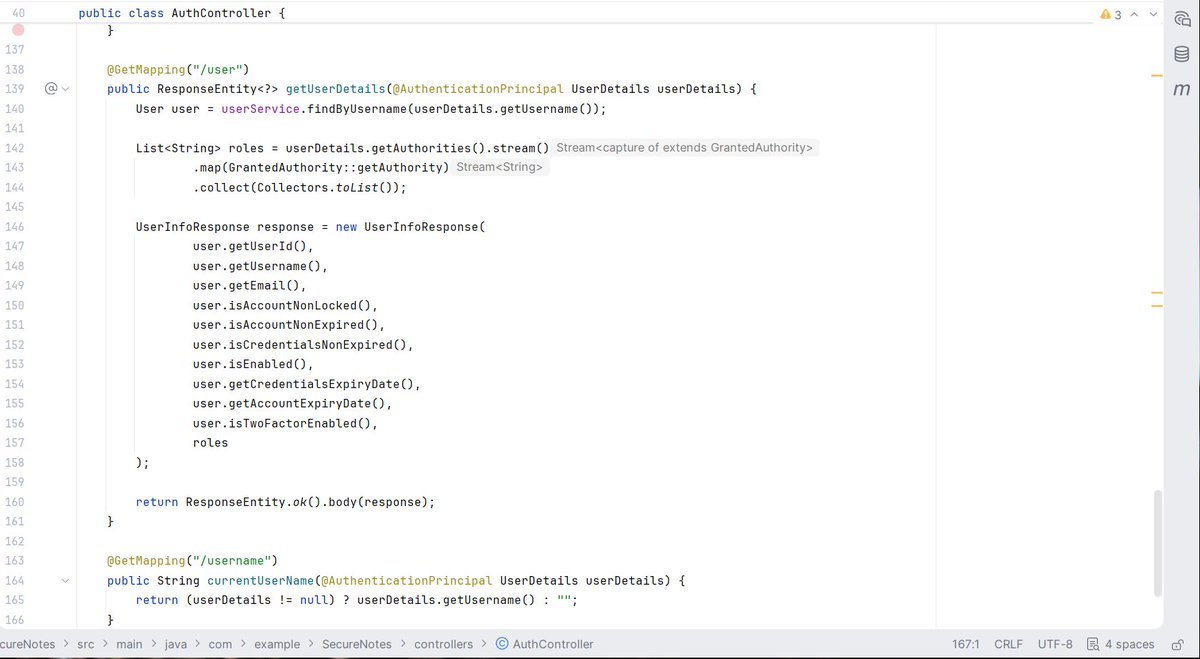Place caret on currentUserName method name
Image resolution: width=1200 pixels, height=659 pixels.
tap(260, 580)
